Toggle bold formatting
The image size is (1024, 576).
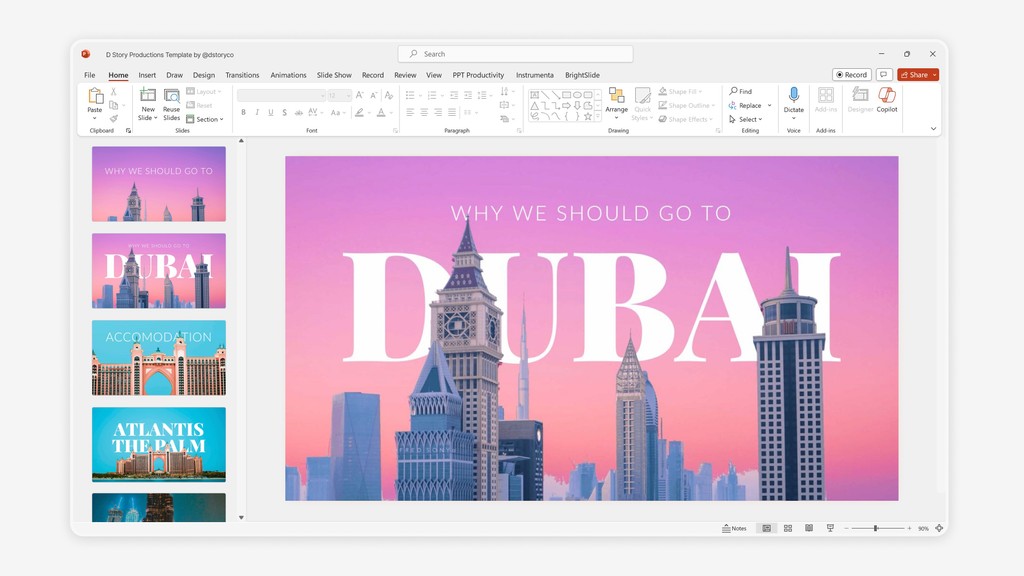point(243,112)
